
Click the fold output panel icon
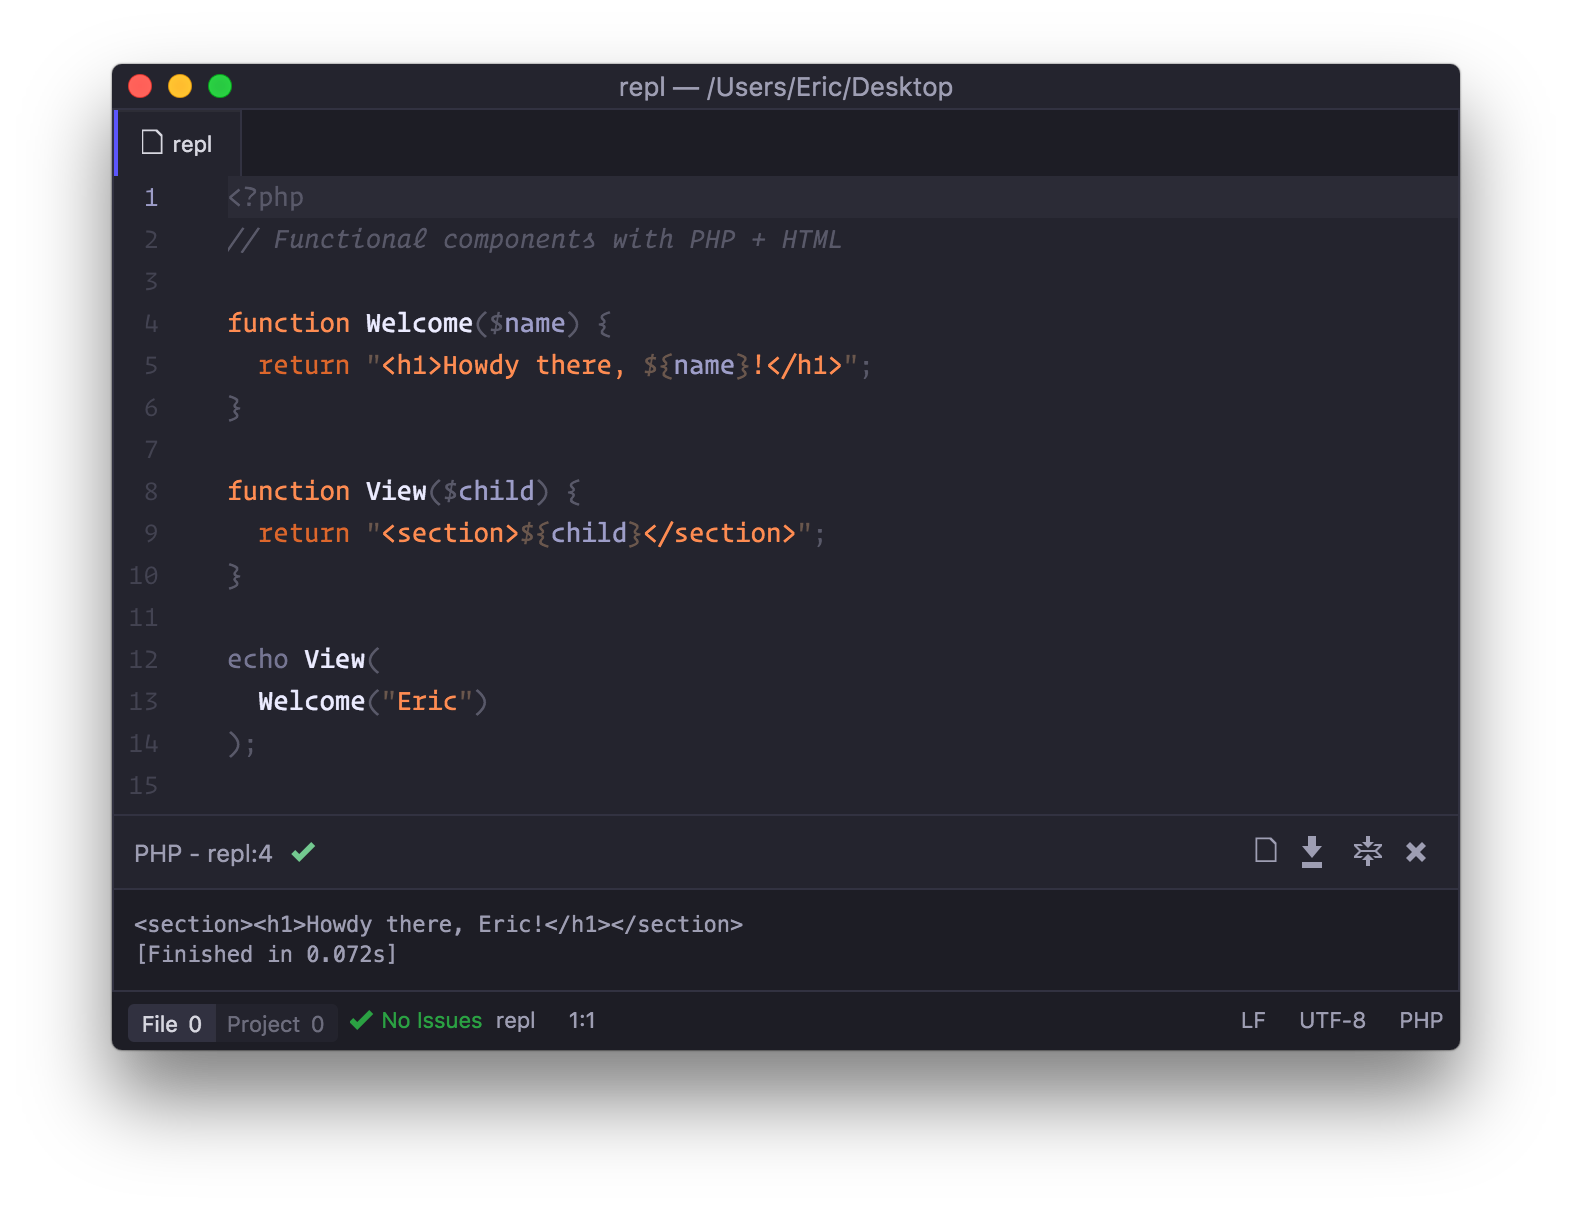click(x=1367, y=852)
